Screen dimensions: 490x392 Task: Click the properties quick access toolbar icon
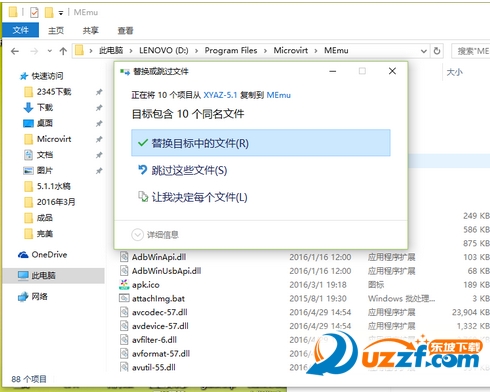(34, 12)
